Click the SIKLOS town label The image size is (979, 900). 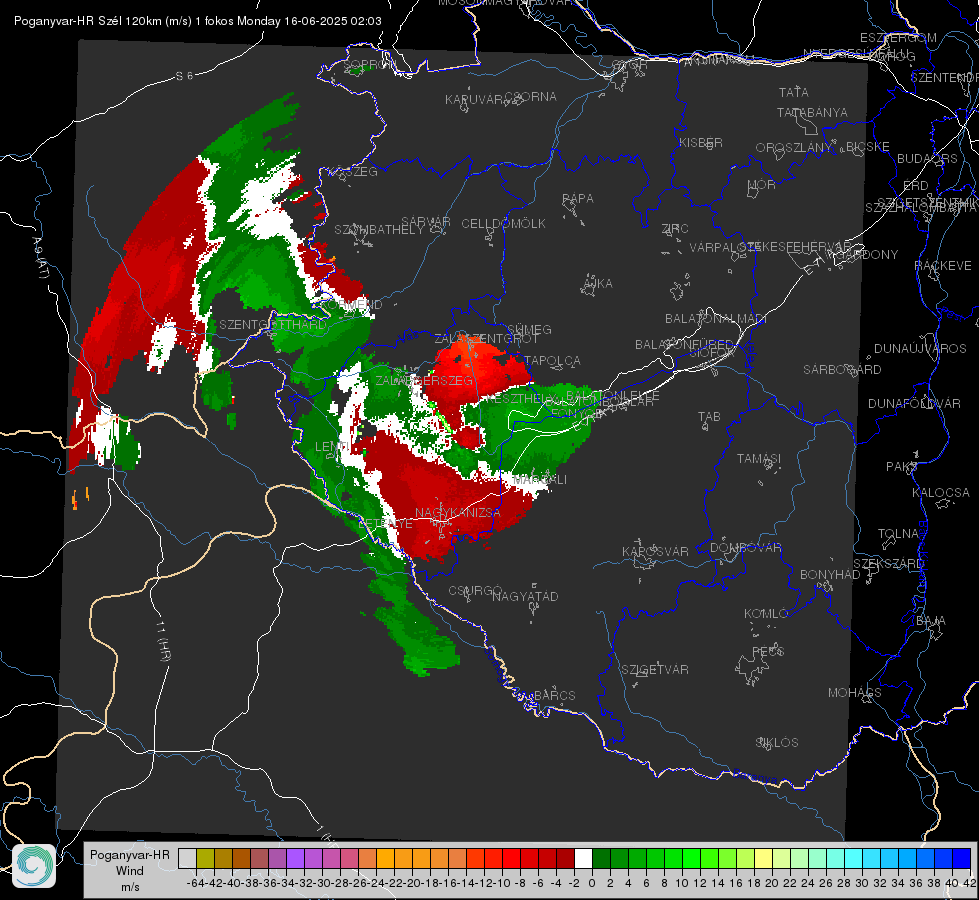click(777, 743)
